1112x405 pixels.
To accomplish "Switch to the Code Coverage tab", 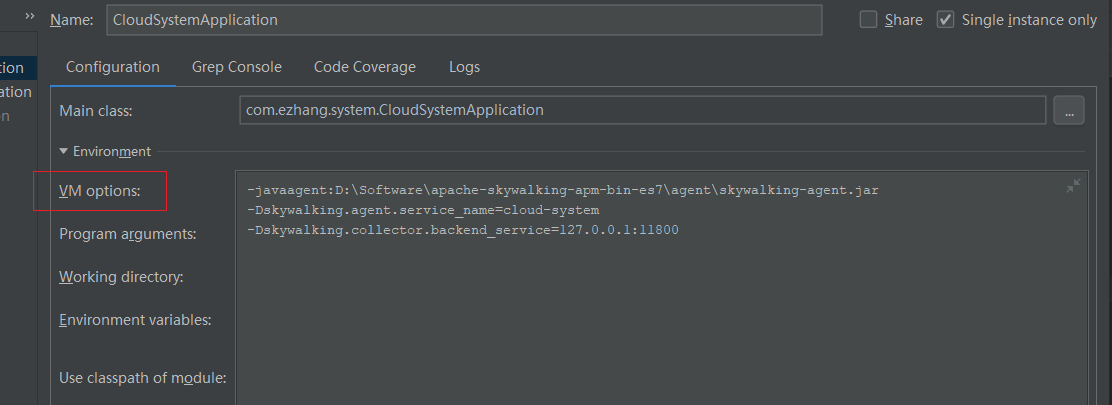I will pyautogui.click(x=365, y=67).
